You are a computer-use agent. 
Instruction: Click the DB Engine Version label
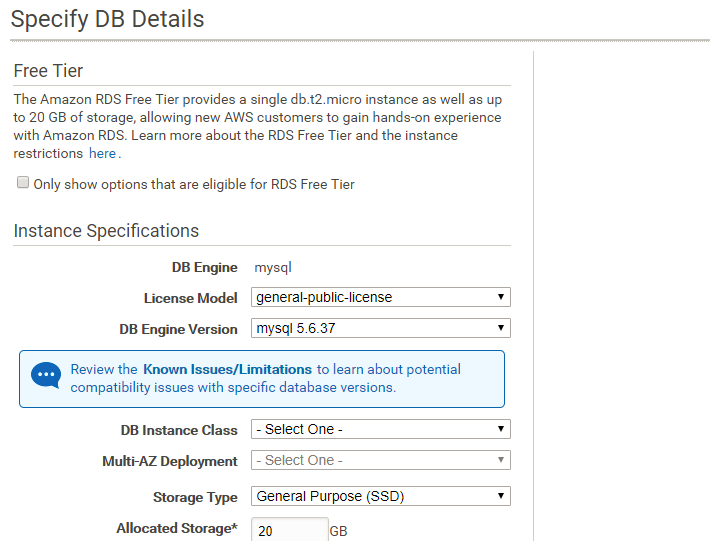point(178,329)
